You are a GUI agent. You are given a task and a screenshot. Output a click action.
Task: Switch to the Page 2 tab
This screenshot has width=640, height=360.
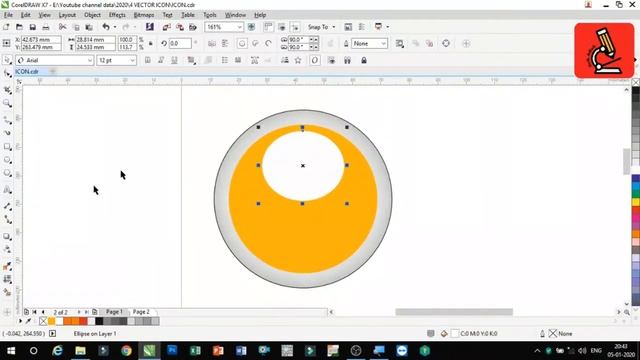141,312
